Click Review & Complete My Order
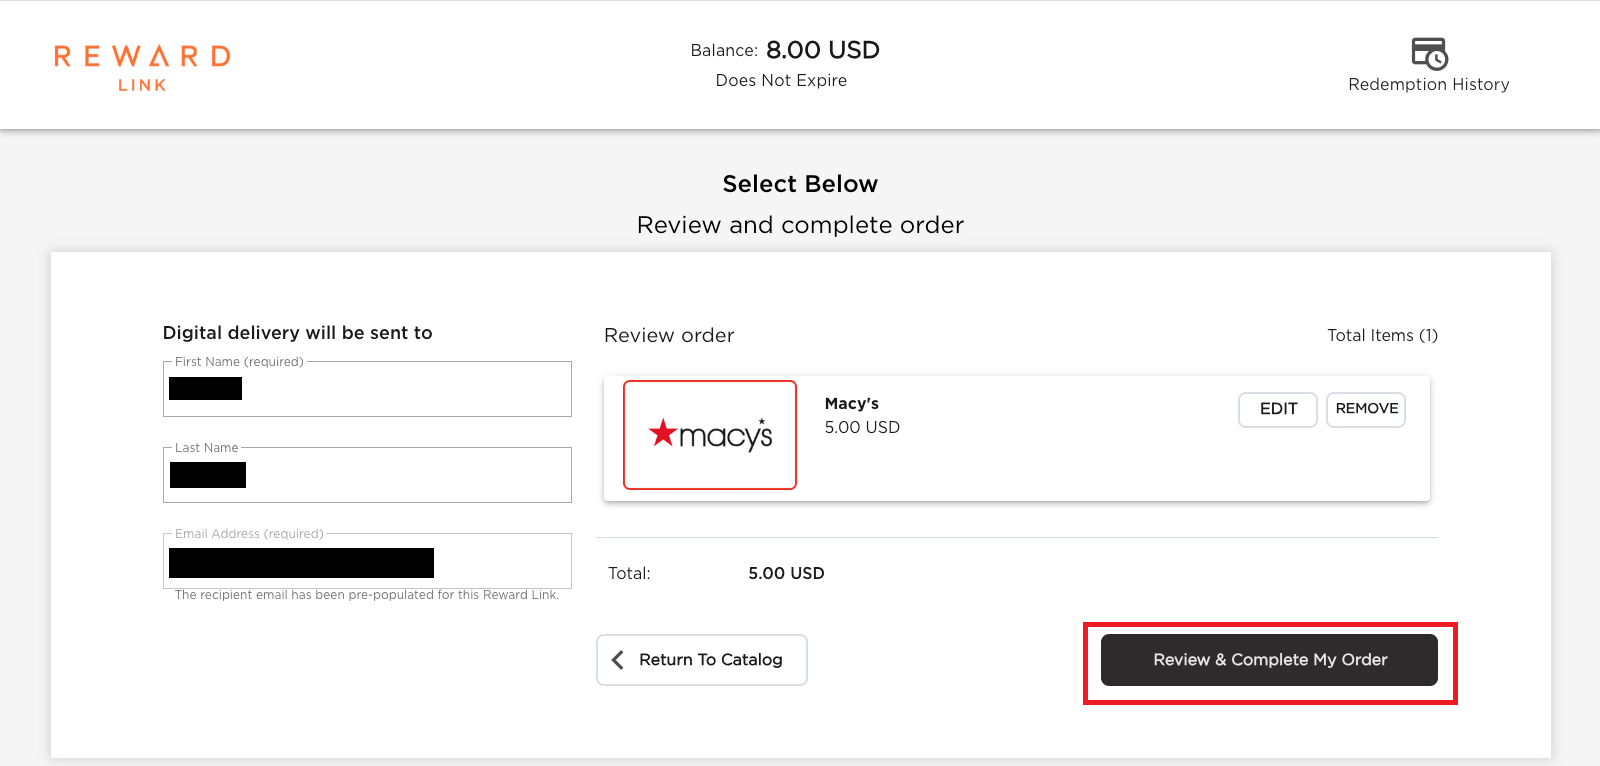Image resolution: width=1600 pixels, height=766 pixels. 1269,660
